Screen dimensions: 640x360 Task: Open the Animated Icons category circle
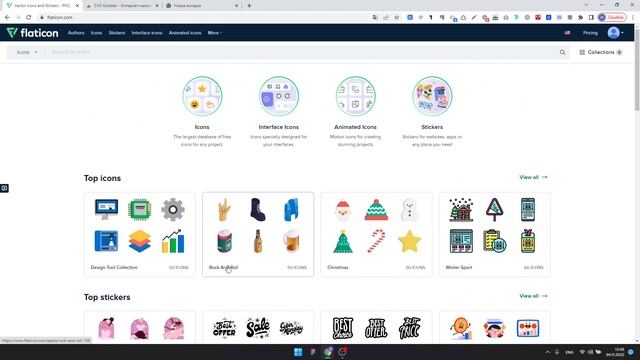coord(356,96)
